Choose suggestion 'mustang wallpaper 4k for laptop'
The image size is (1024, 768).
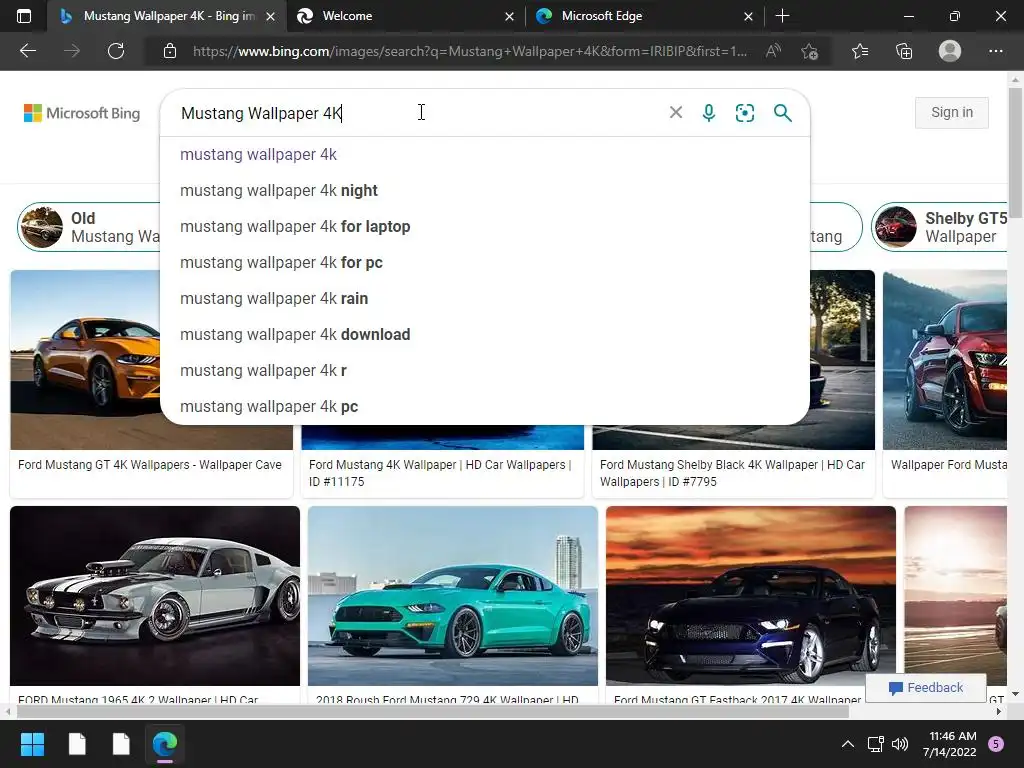485,227
